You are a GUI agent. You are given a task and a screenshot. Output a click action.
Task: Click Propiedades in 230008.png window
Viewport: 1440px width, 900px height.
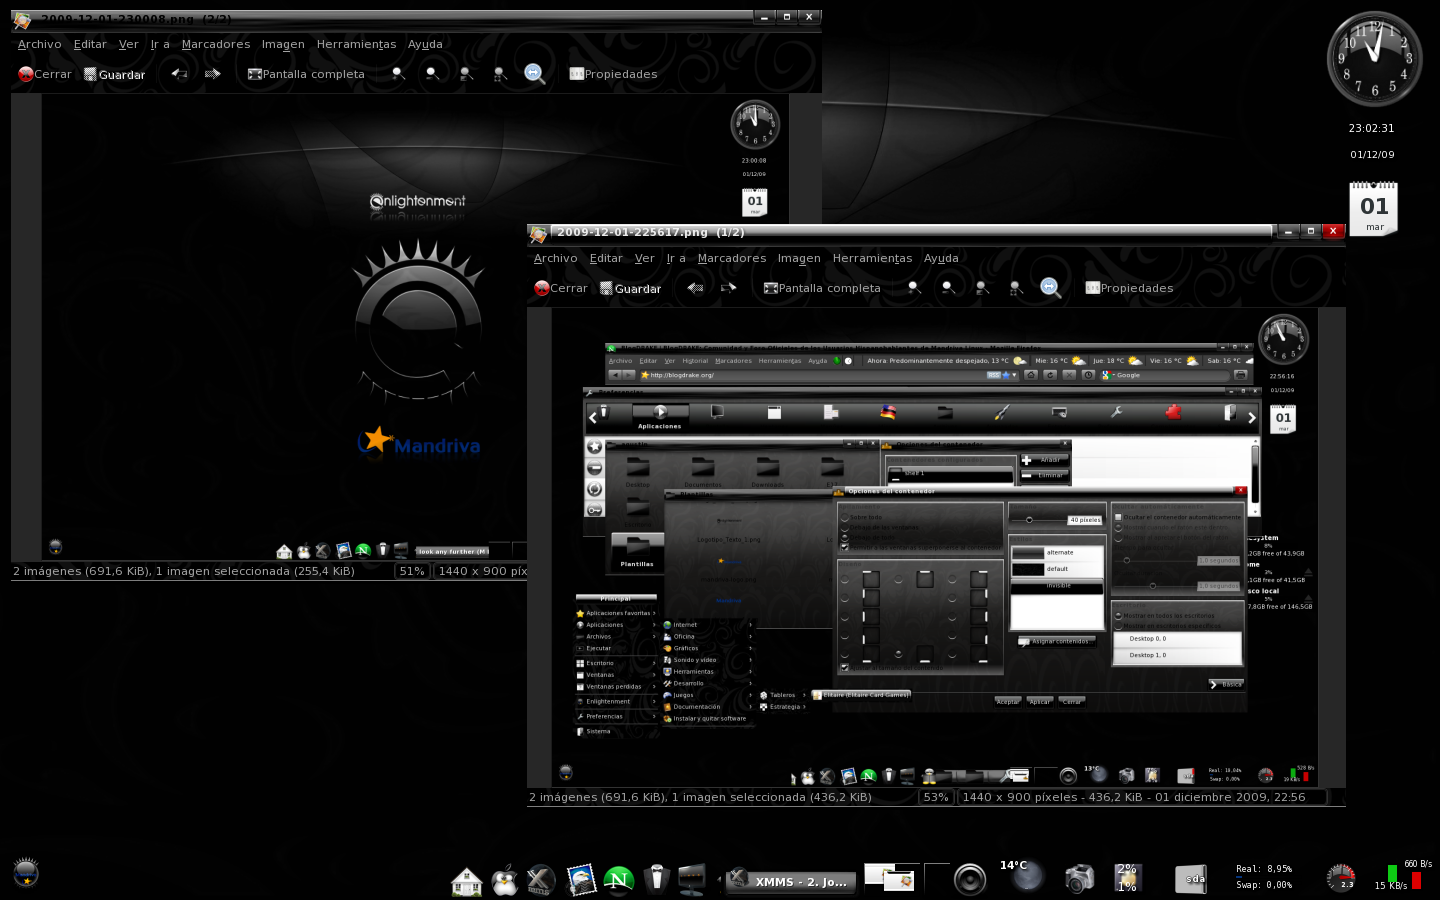point(613,74)
